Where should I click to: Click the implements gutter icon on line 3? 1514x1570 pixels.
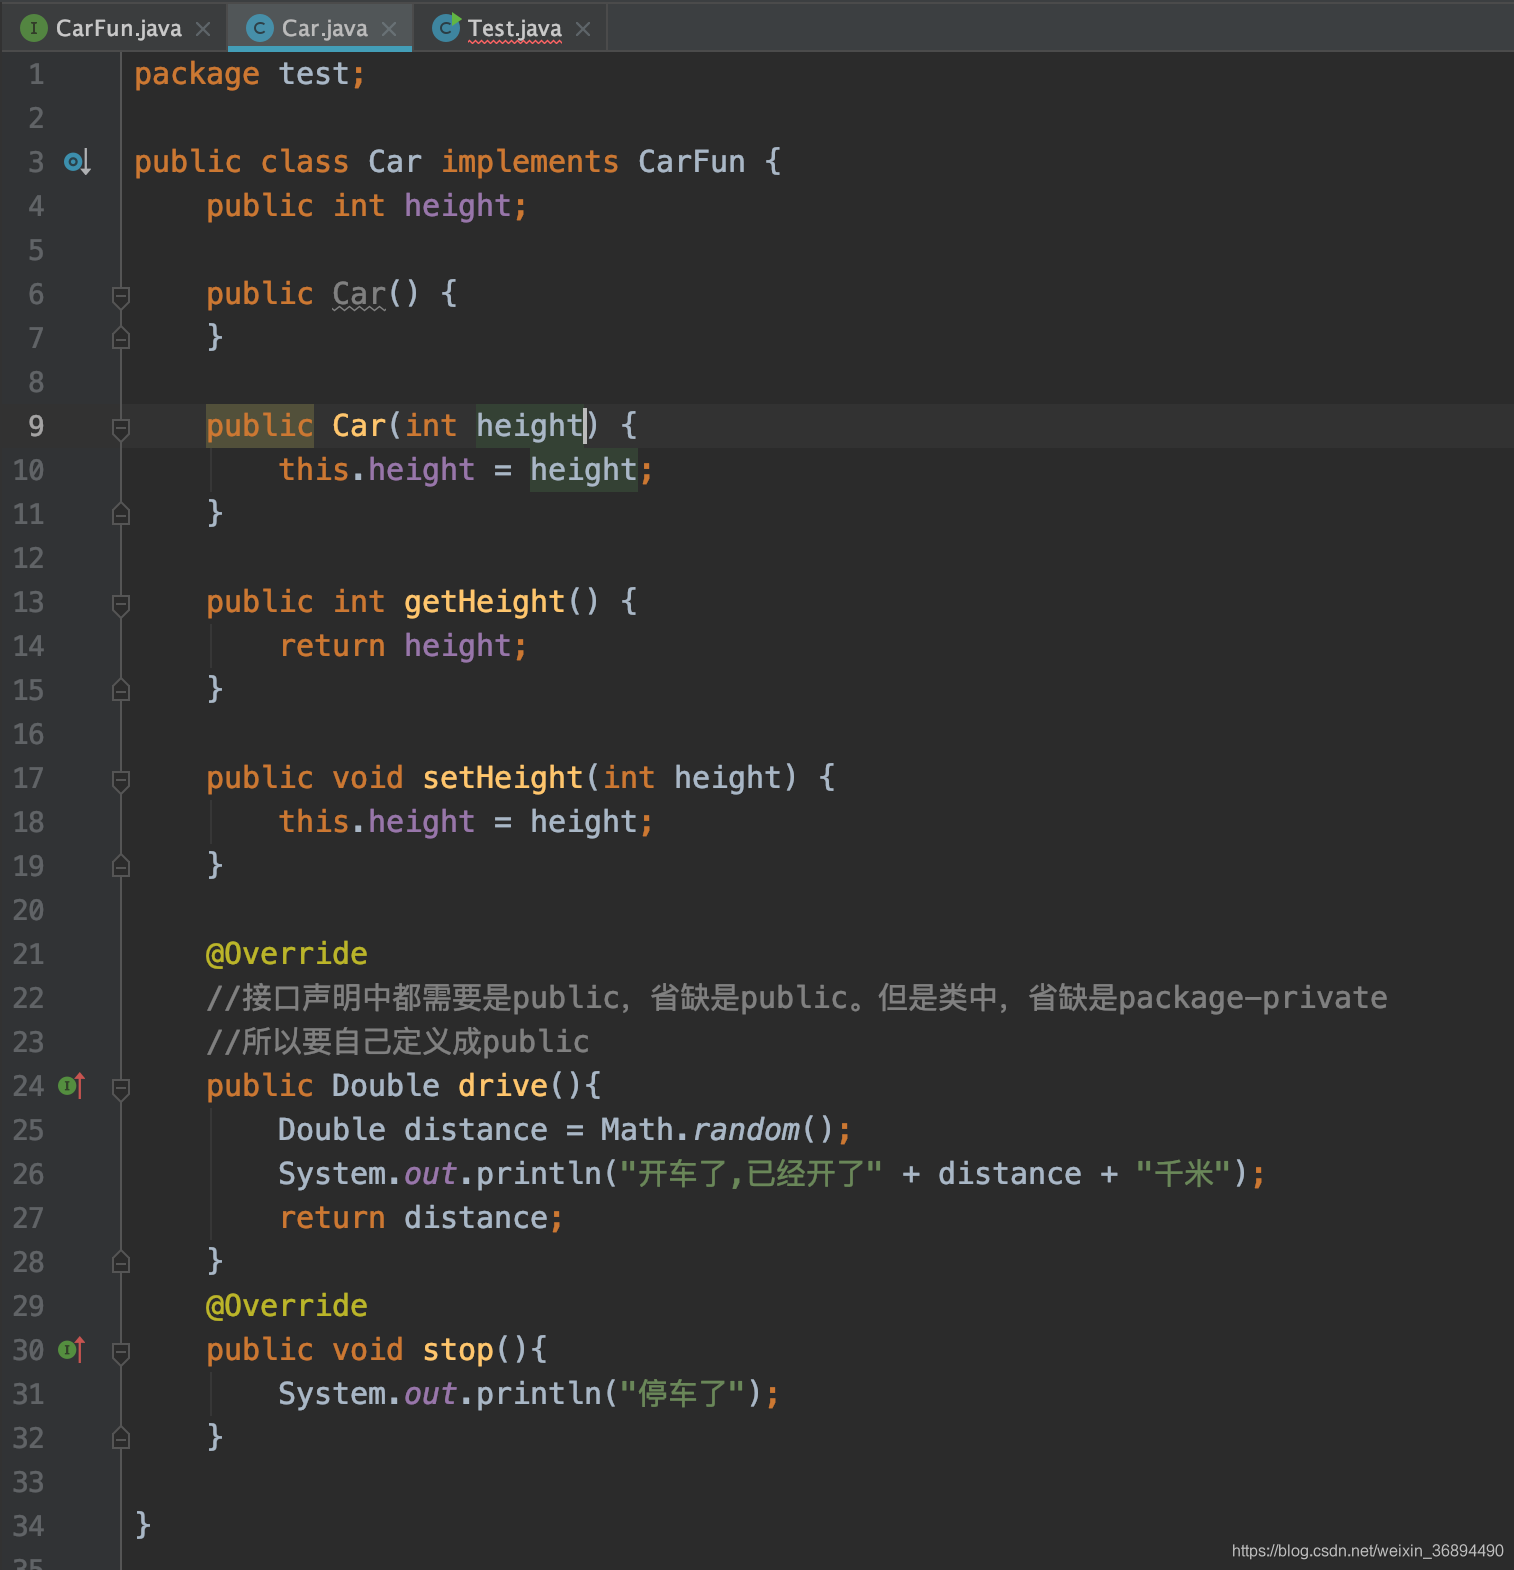tap(77, 161)
